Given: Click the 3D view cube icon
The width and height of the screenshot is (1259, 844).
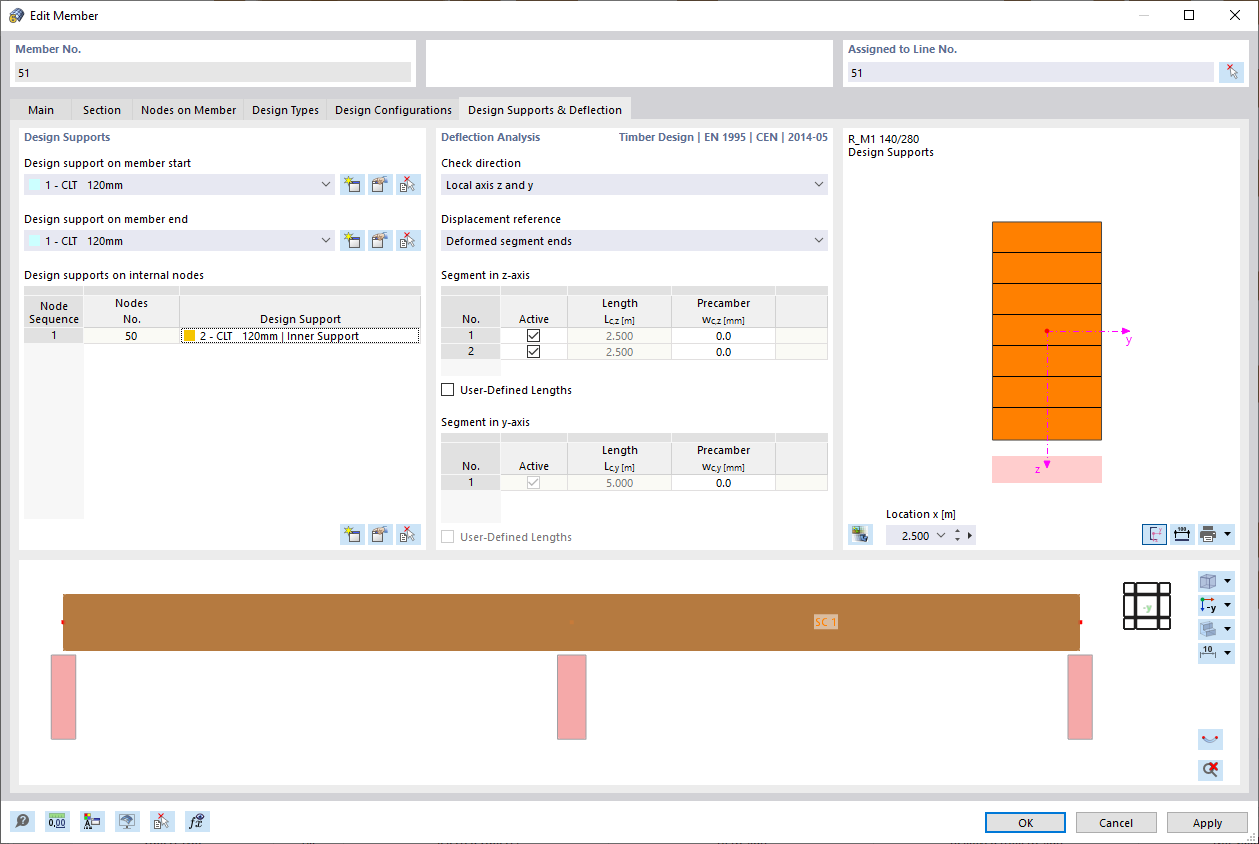Looking at the screenshot, I should coord(1209,581).
